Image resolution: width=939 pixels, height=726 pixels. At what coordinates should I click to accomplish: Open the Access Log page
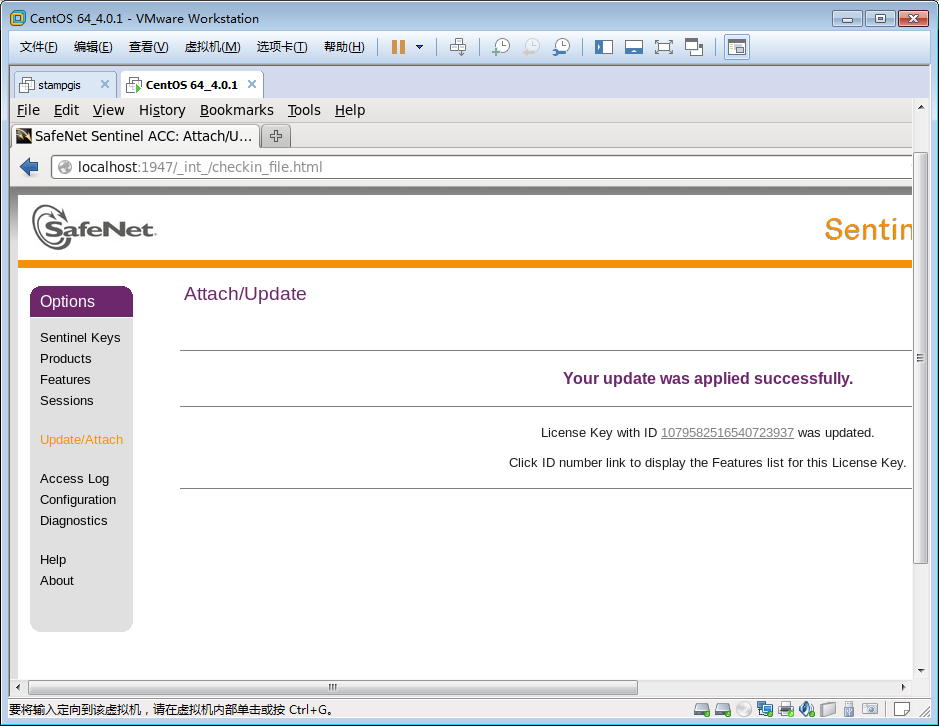74,479
